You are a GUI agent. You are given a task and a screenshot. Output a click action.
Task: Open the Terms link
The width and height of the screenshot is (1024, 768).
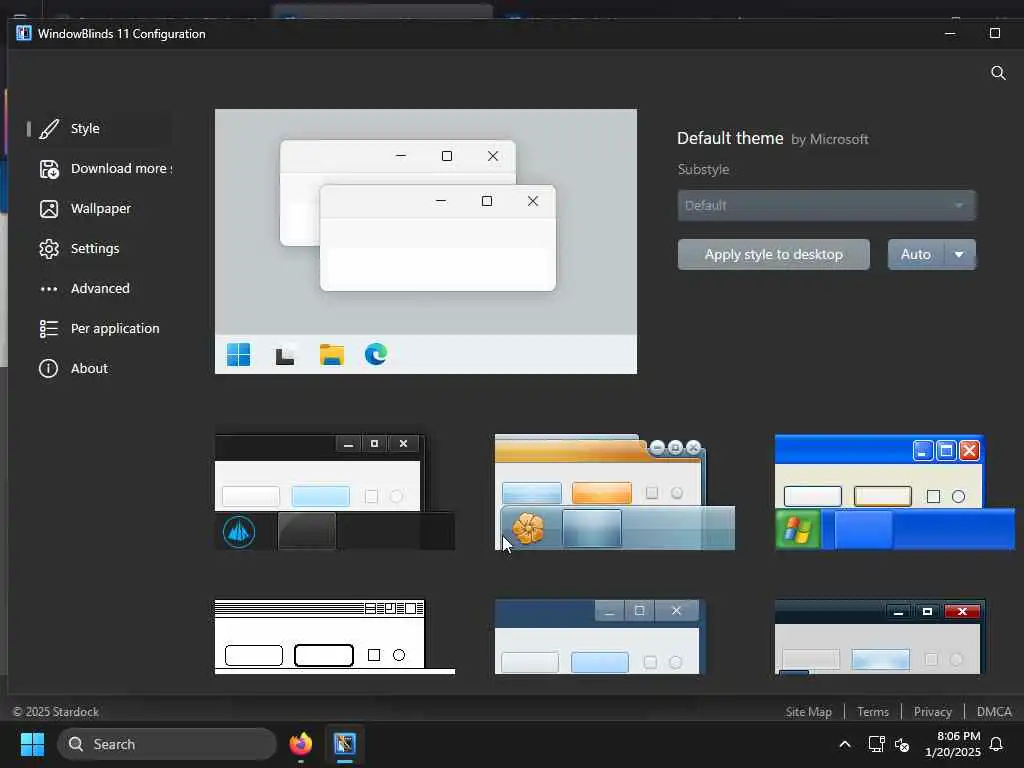click(x=872, y=712)
